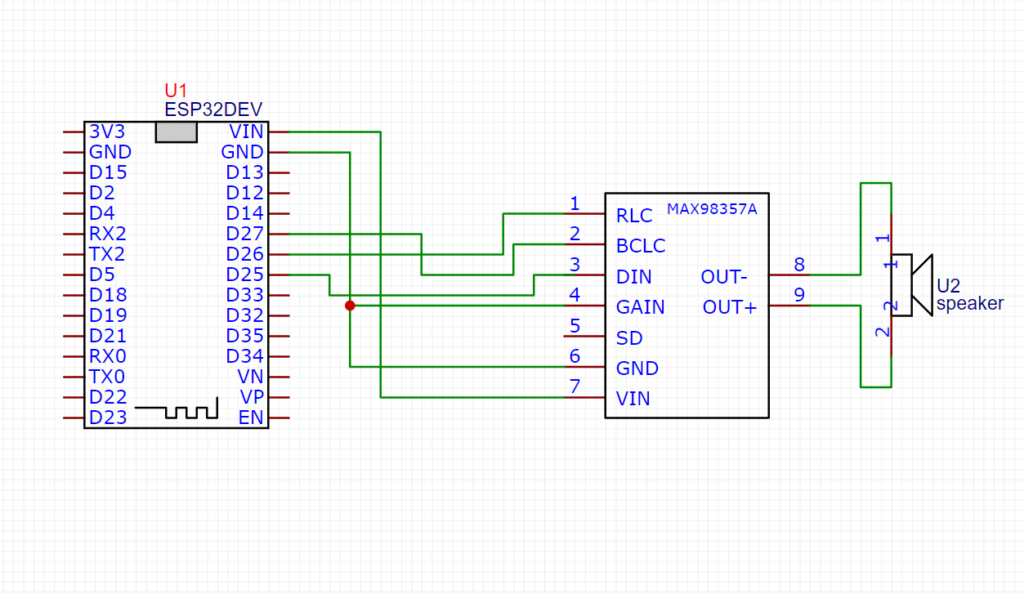Select the RX2 pin label
Image resolution: width=1024 pixels, height=594 pixels.
(108, 234)
